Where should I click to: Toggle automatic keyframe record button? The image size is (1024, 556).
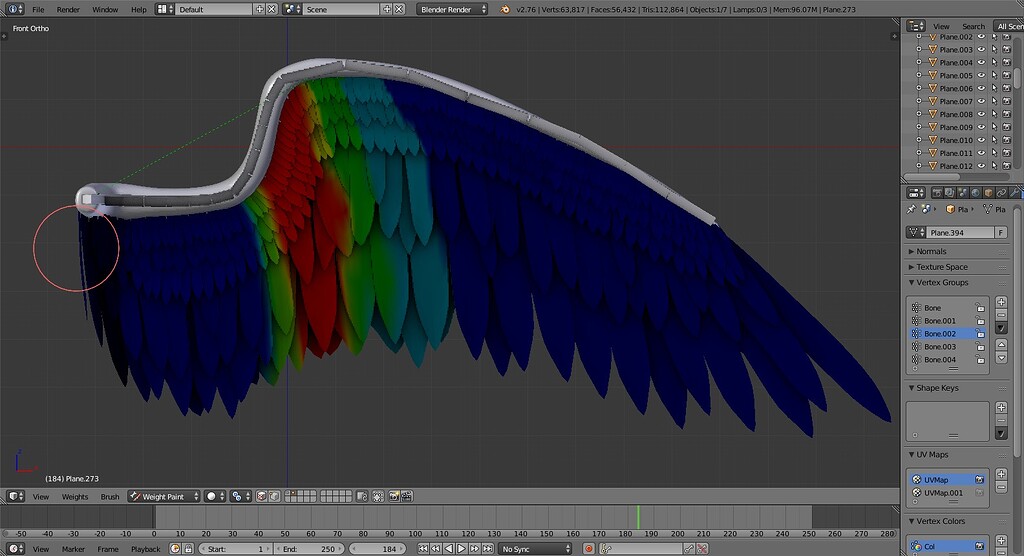pyautogui.click(x=588, y=549)
